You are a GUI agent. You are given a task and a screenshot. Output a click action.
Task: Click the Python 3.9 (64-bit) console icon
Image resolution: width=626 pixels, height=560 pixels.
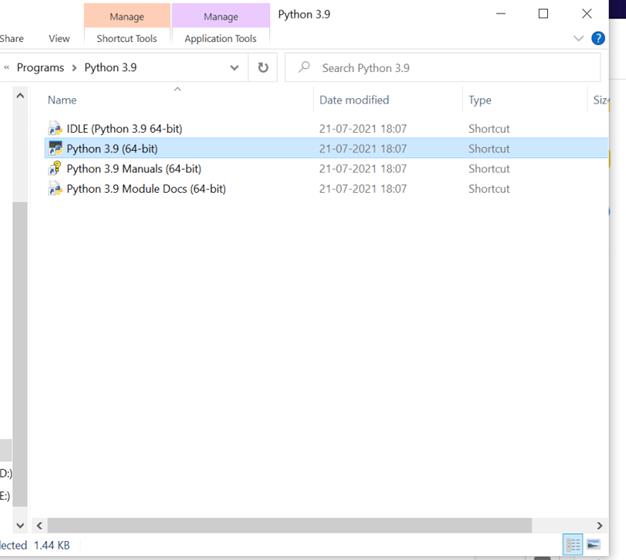[x=55, y=148]
